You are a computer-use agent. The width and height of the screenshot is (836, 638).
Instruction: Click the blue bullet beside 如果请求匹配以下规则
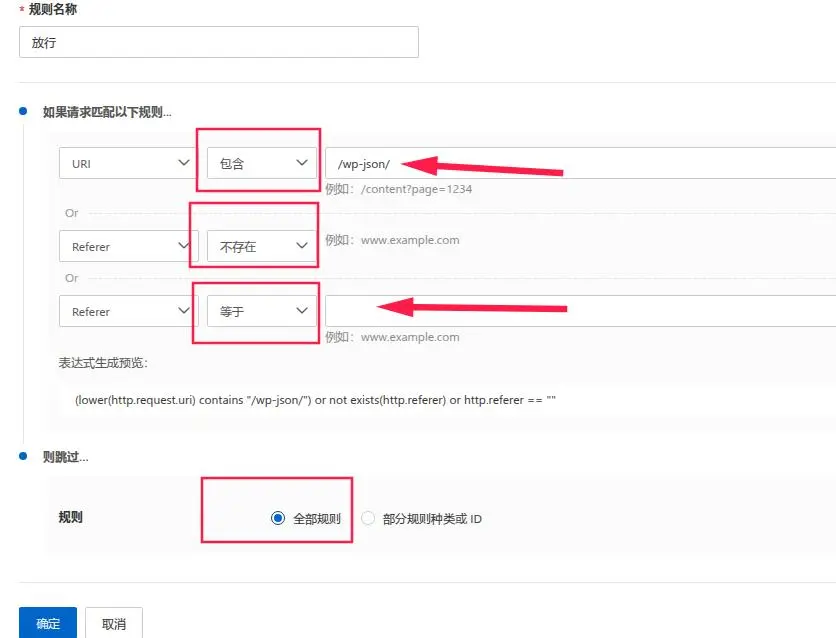click(x=22, y=112)
